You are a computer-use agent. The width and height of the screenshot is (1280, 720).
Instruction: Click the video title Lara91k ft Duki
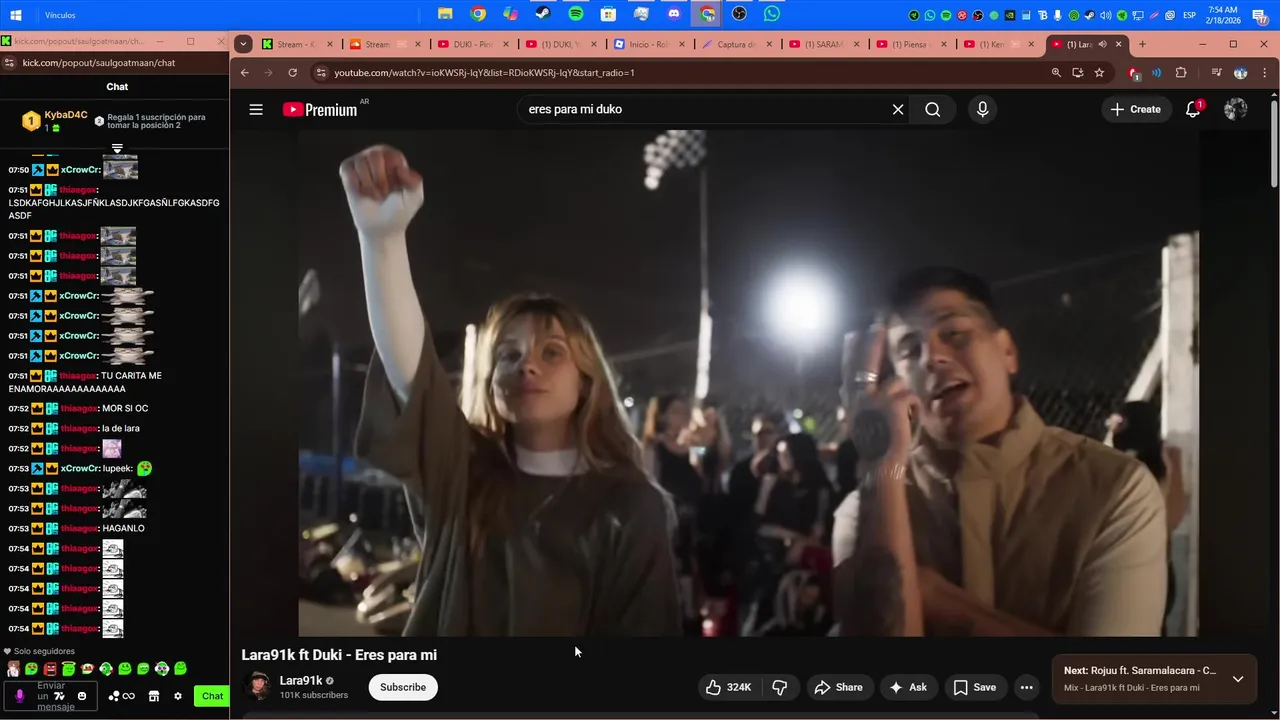coord(339,655)
